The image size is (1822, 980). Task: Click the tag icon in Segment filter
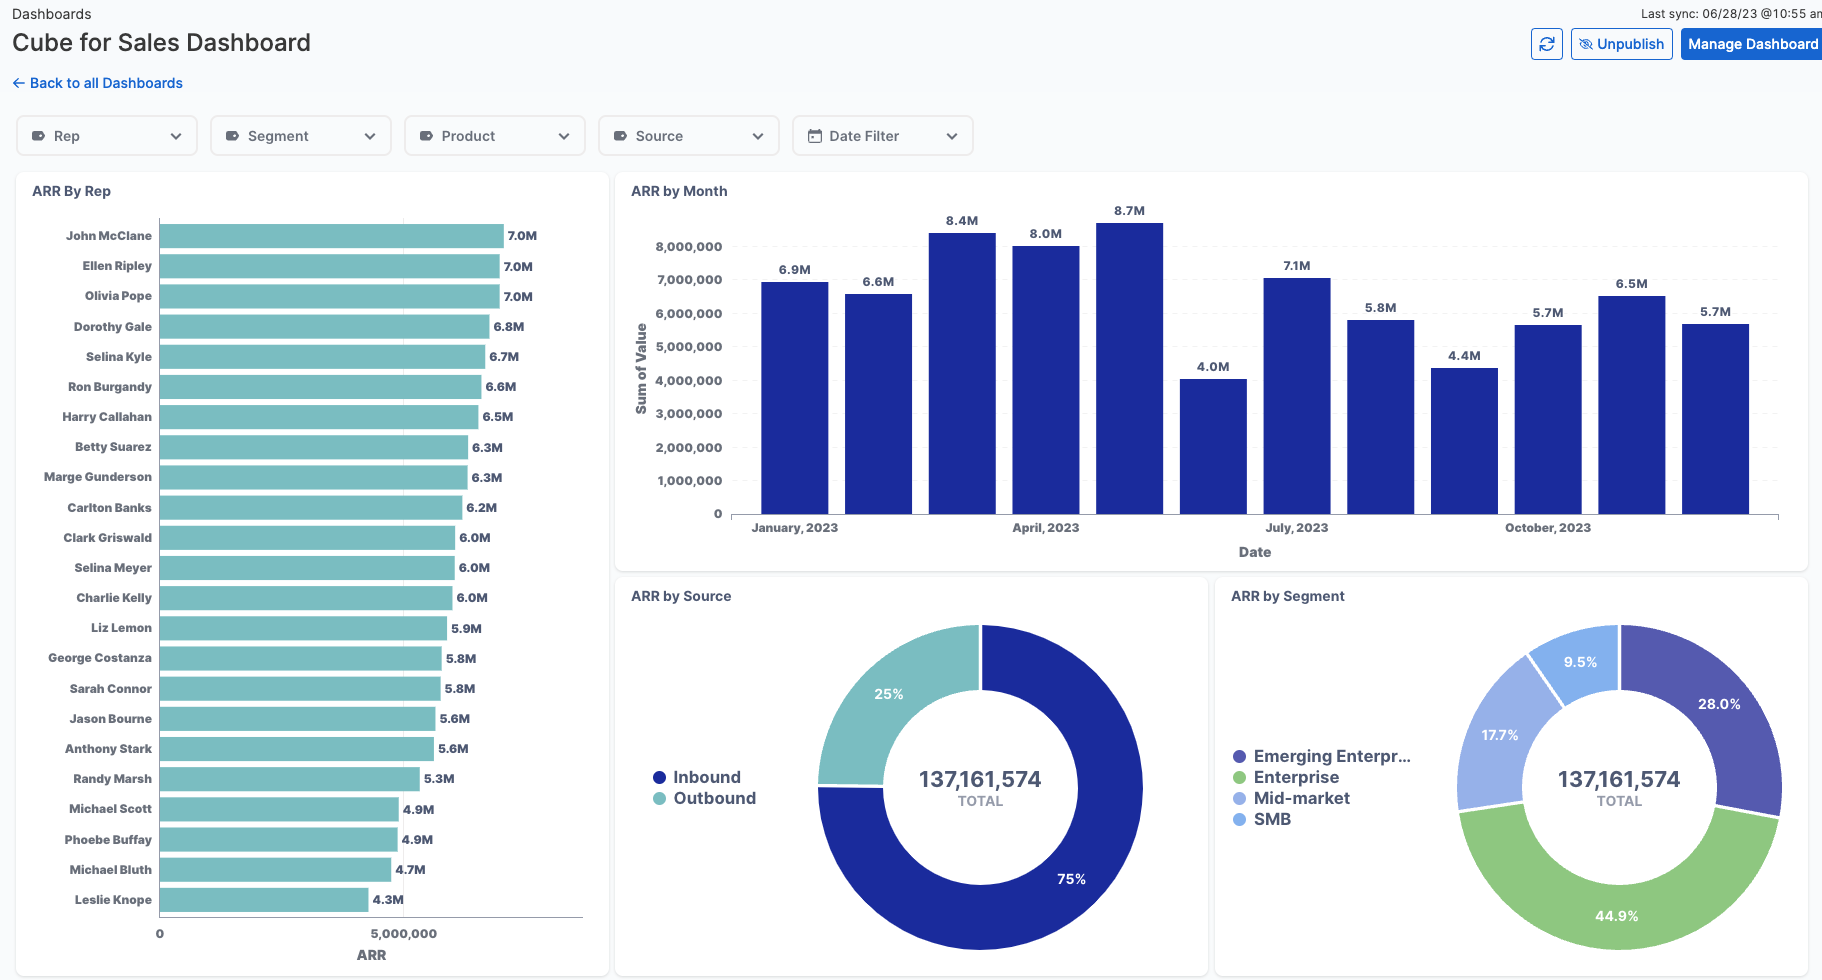coord(232,136)
